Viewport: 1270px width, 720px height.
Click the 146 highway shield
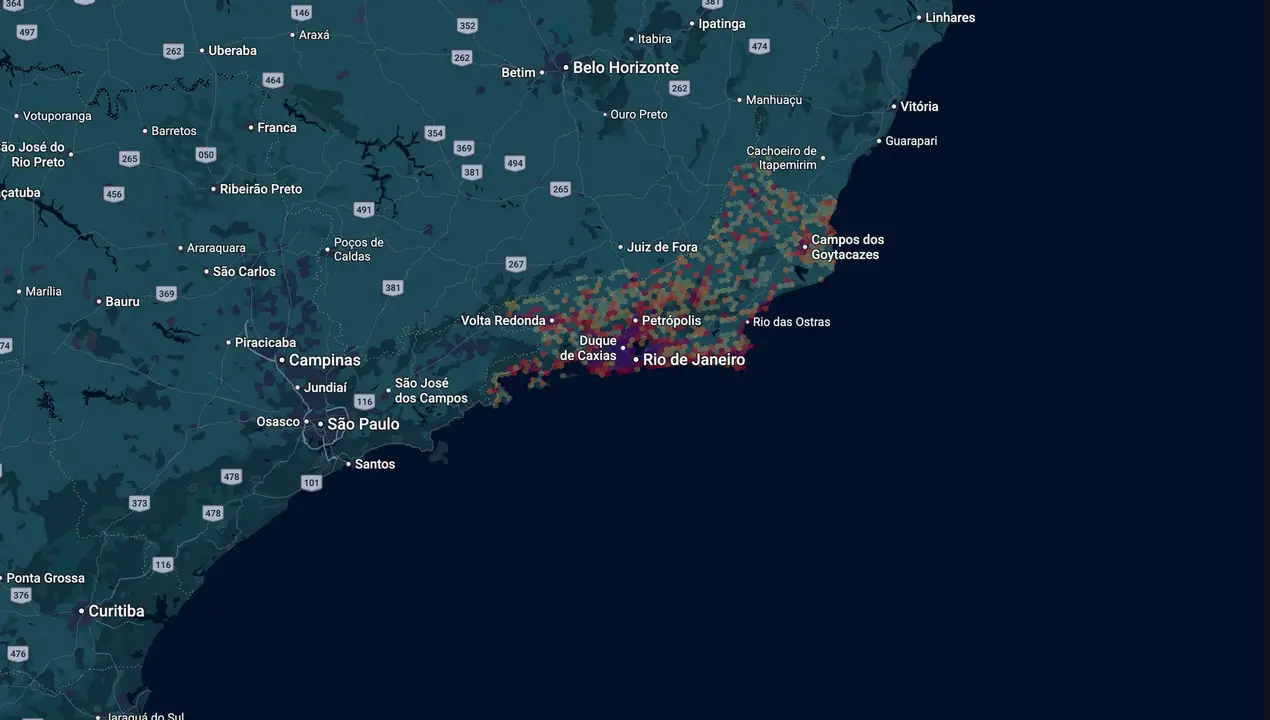point(302,12)
